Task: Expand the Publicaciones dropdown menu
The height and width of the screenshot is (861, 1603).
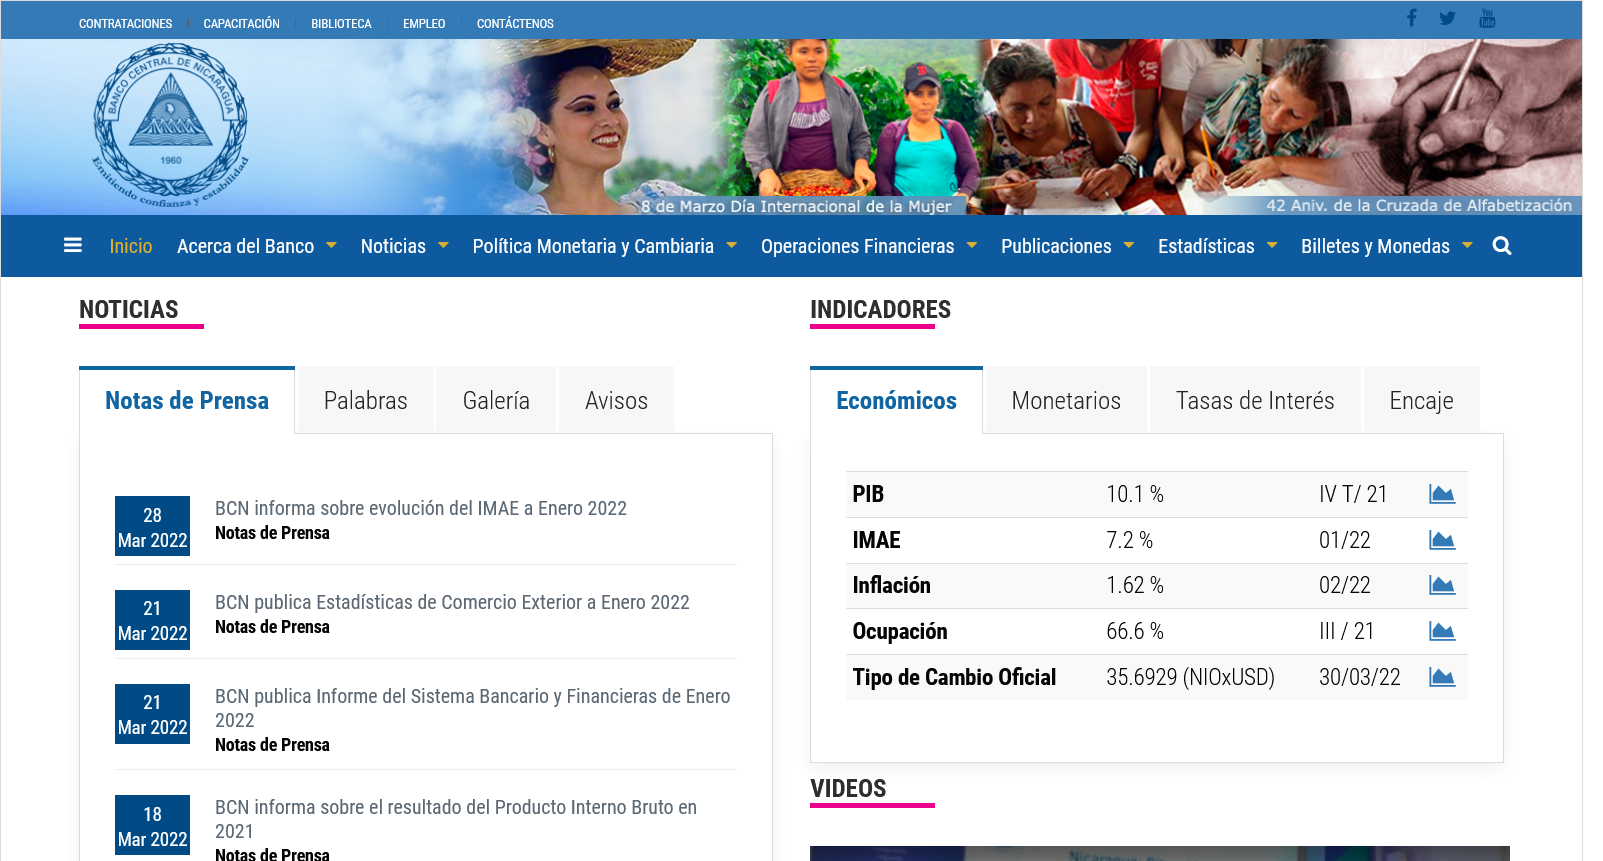Action: click(x=1066, y=246)
